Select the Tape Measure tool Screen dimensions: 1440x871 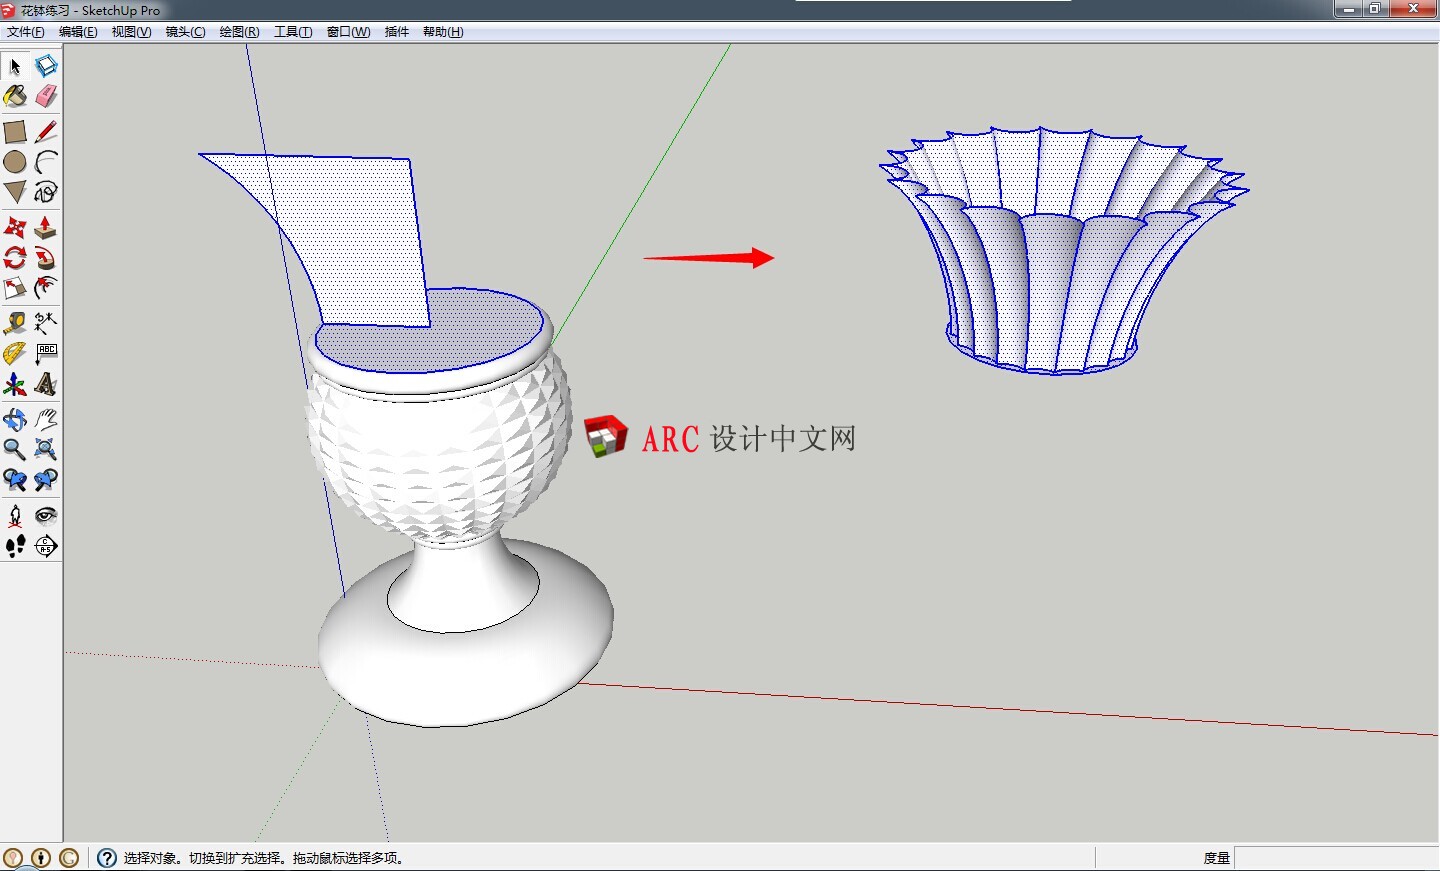click(15, 323)
